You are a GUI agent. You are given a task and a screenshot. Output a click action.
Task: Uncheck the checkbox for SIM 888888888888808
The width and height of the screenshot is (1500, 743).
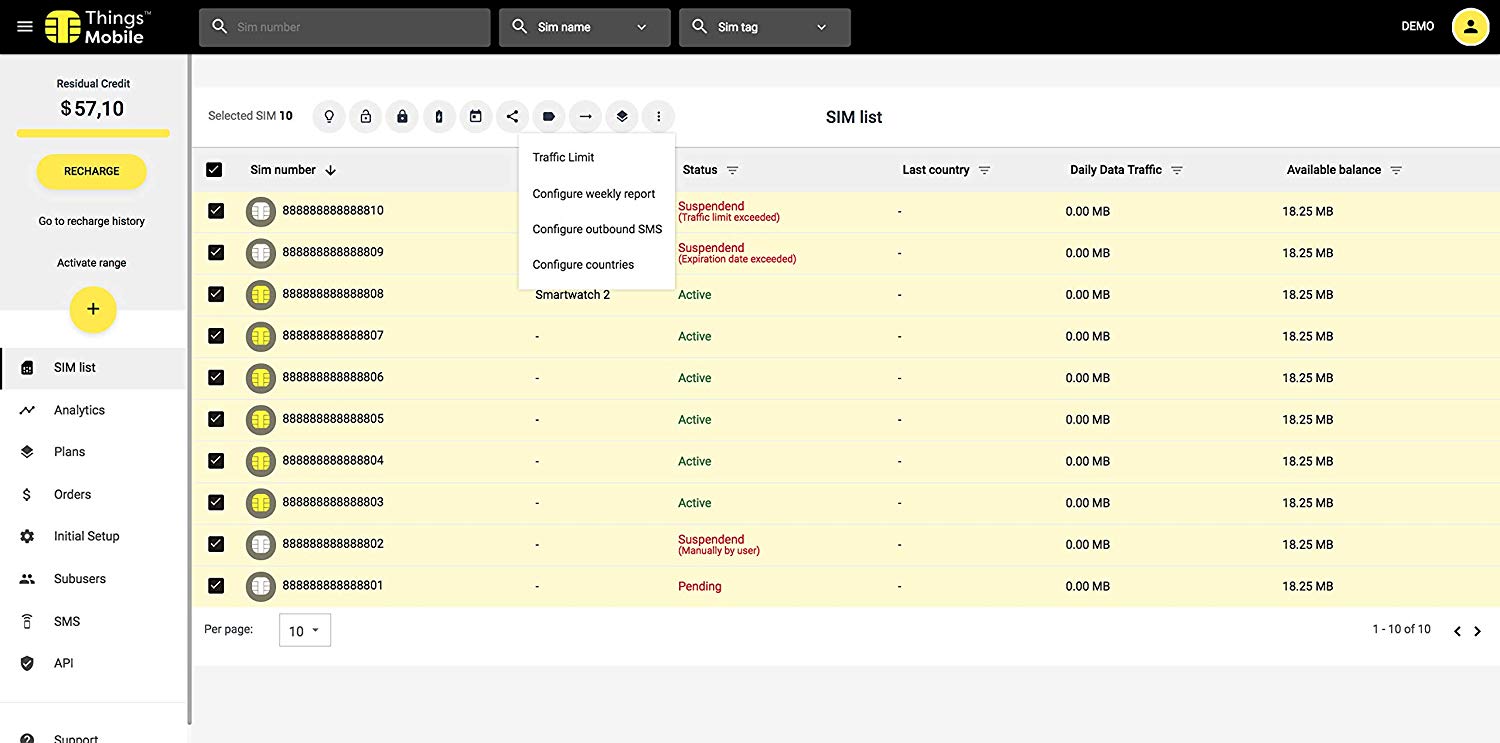[216, 294]
